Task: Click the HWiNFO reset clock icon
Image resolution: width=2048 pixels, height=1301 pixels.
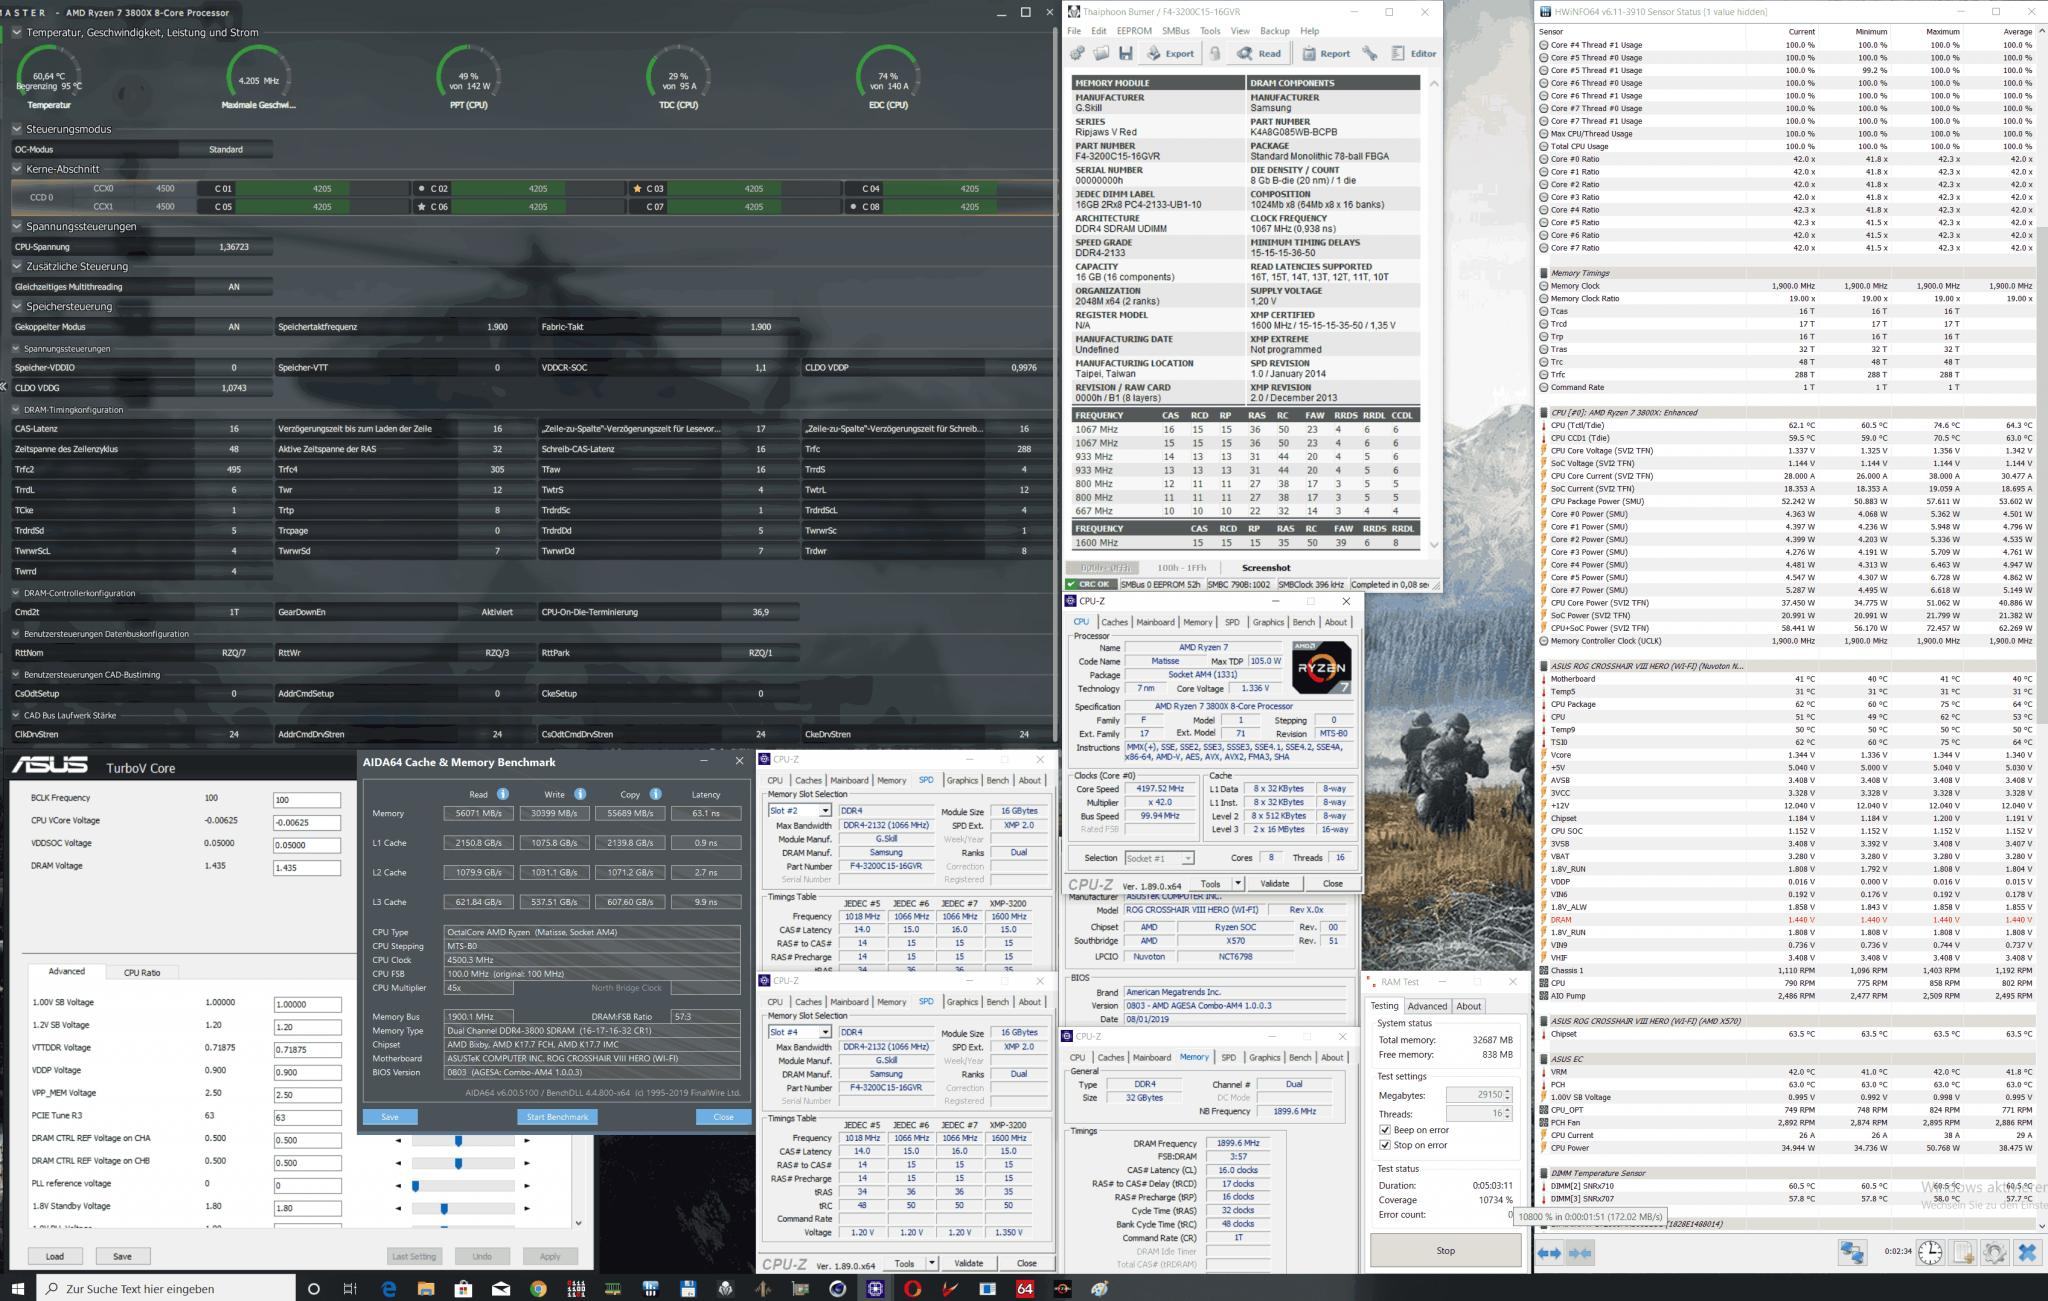Action: 1930,1253
